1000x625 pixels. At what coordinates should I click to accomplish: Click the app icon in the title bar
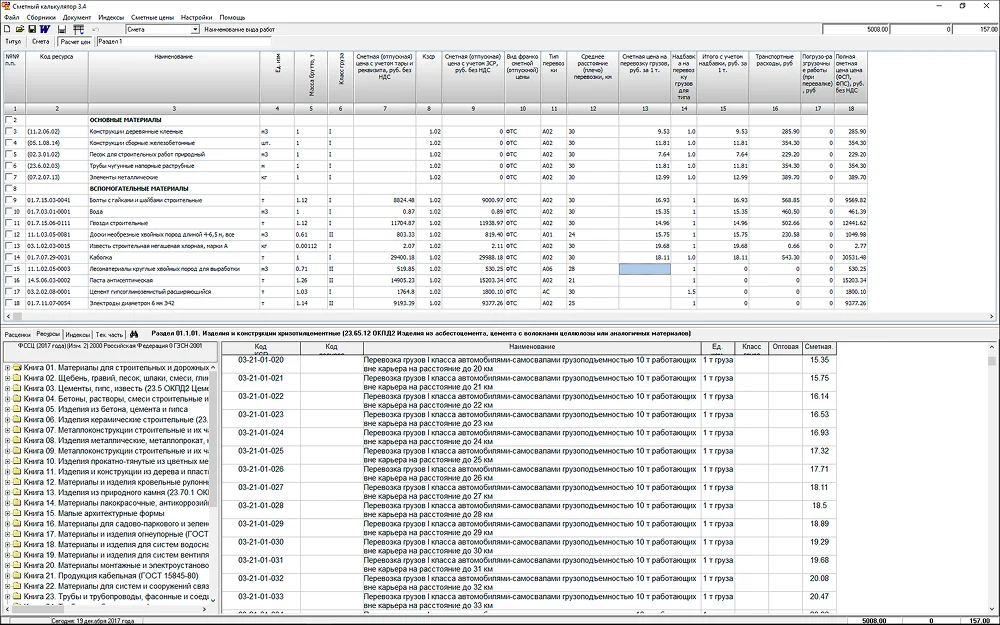(x=6, y=6)
